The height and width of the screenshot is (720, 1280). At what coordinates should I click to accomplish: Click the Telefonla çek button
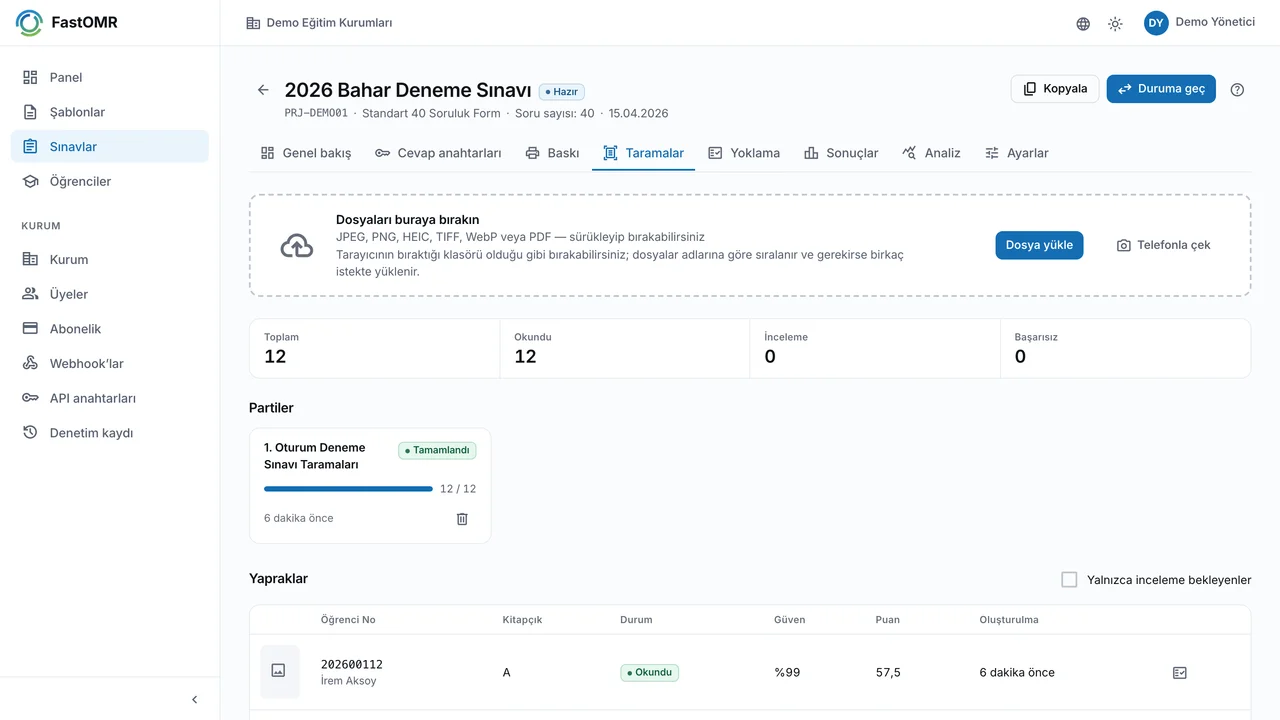click(x=1164, y=245)
